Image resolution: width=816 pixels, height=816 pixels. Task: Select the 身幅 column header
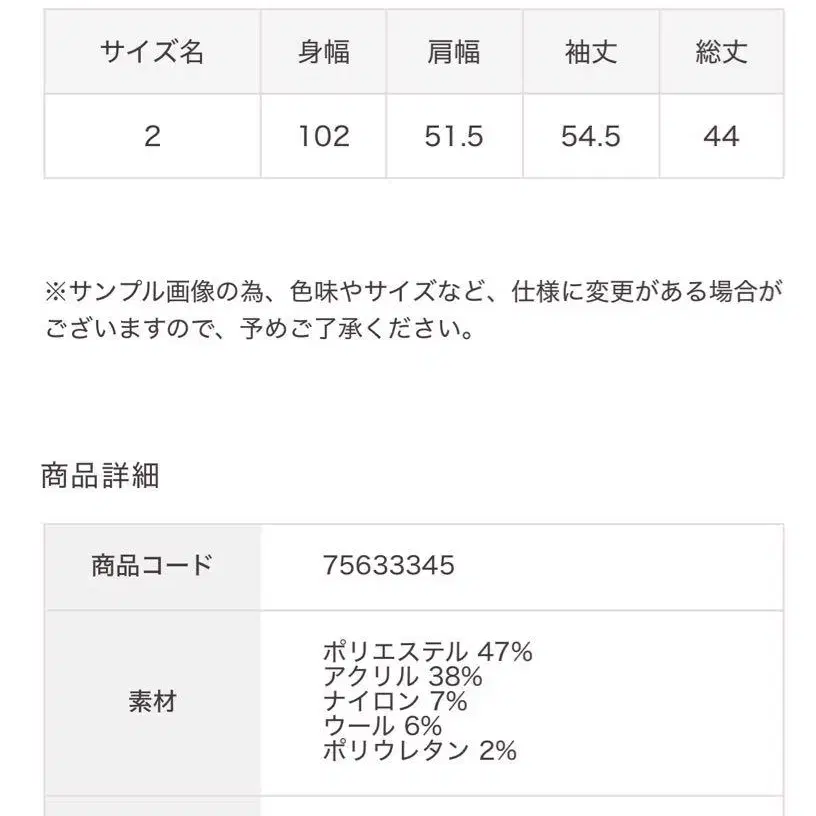tap(324, 53)
